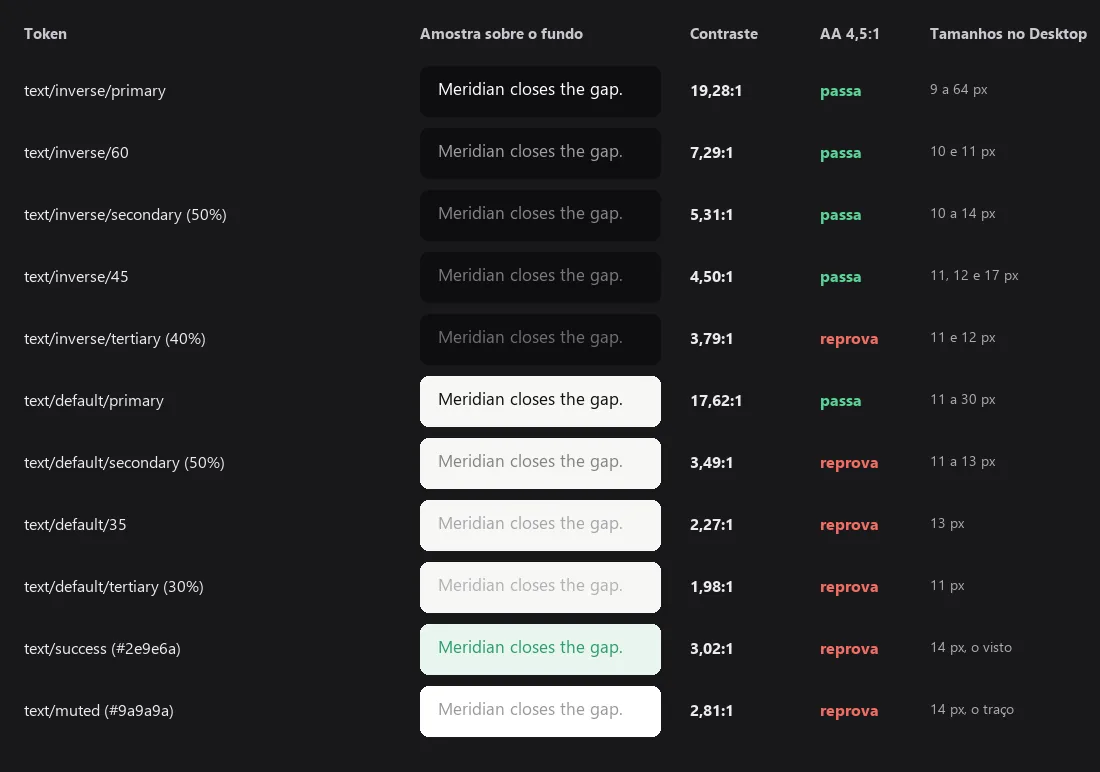Image resolution: width=1100 pixels, height=772 pixels.
Task: Click 'reprova' in the text/default/secondary row
Action: (x=849, y=463)
